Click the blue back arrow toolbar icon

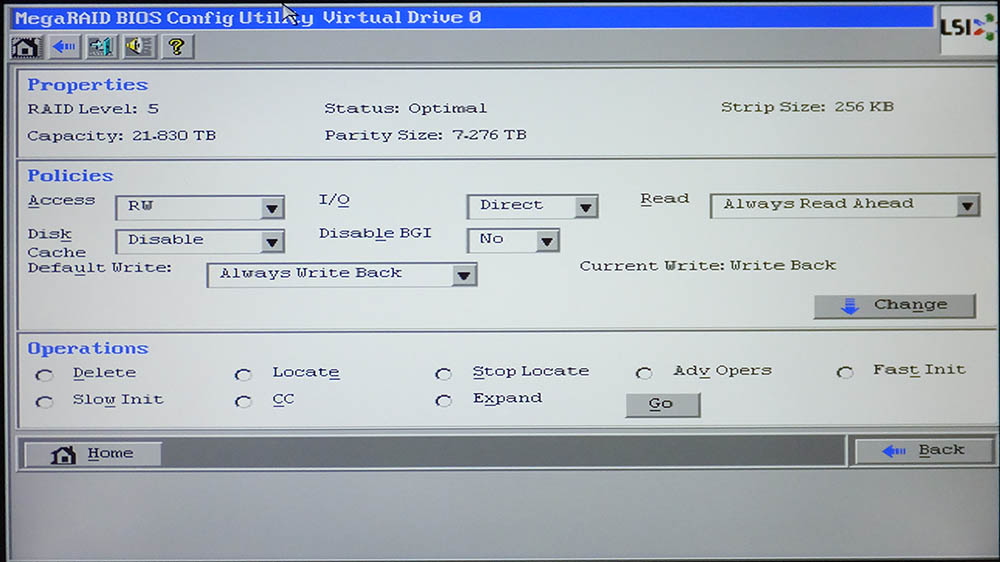64,47
